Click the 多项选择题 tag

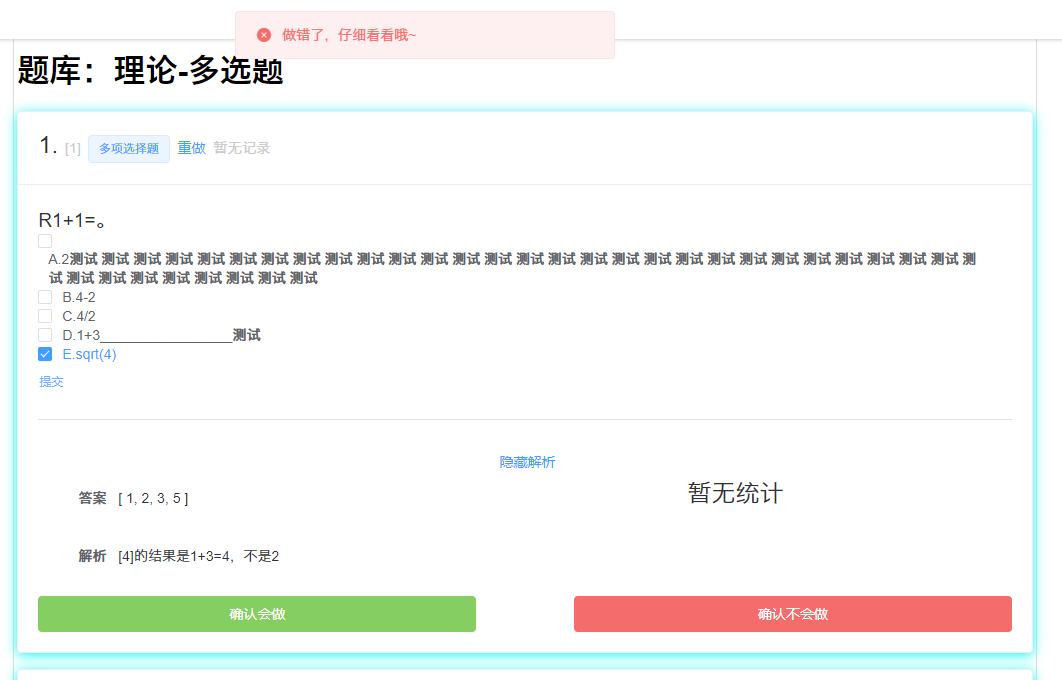point(129,148)
